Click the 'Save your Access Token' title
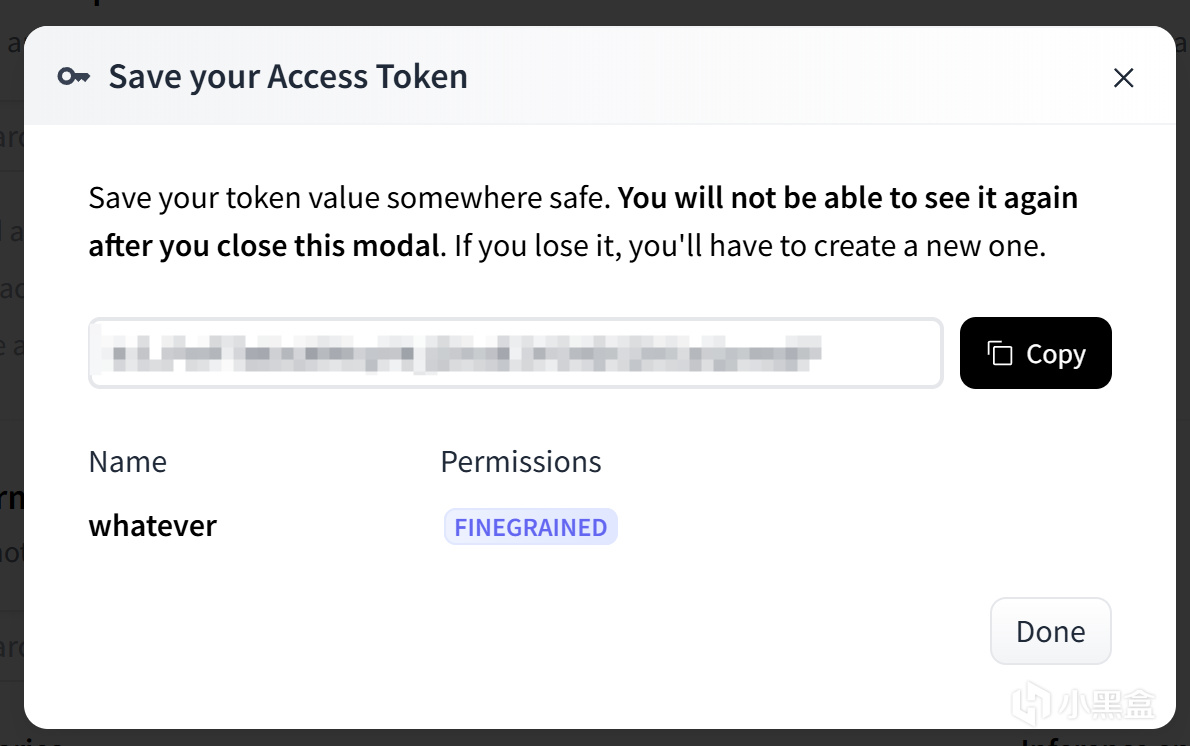The image size is (1190, 746). (288, 77)
